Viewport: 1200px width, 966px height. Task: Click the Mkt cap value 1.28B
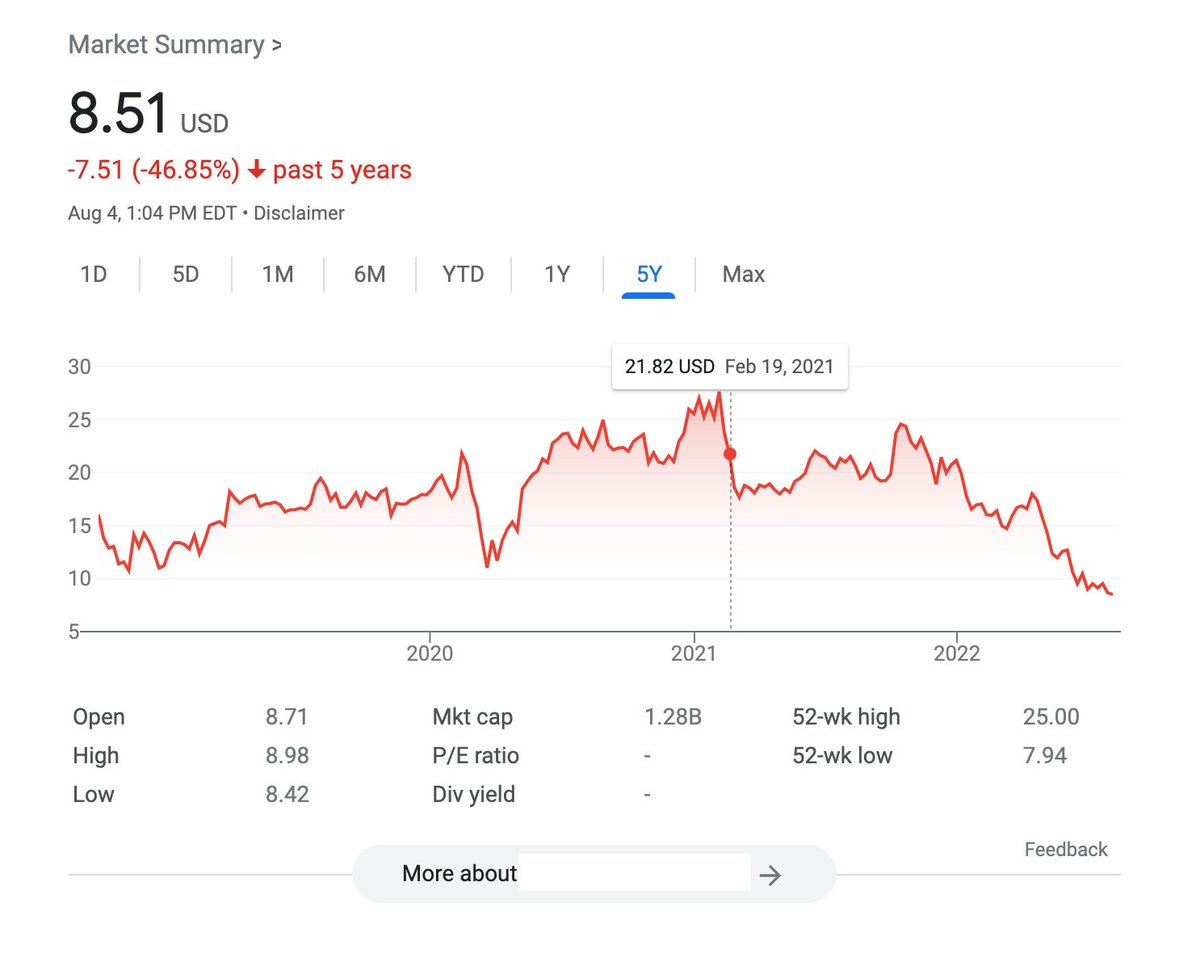point(674,717)
